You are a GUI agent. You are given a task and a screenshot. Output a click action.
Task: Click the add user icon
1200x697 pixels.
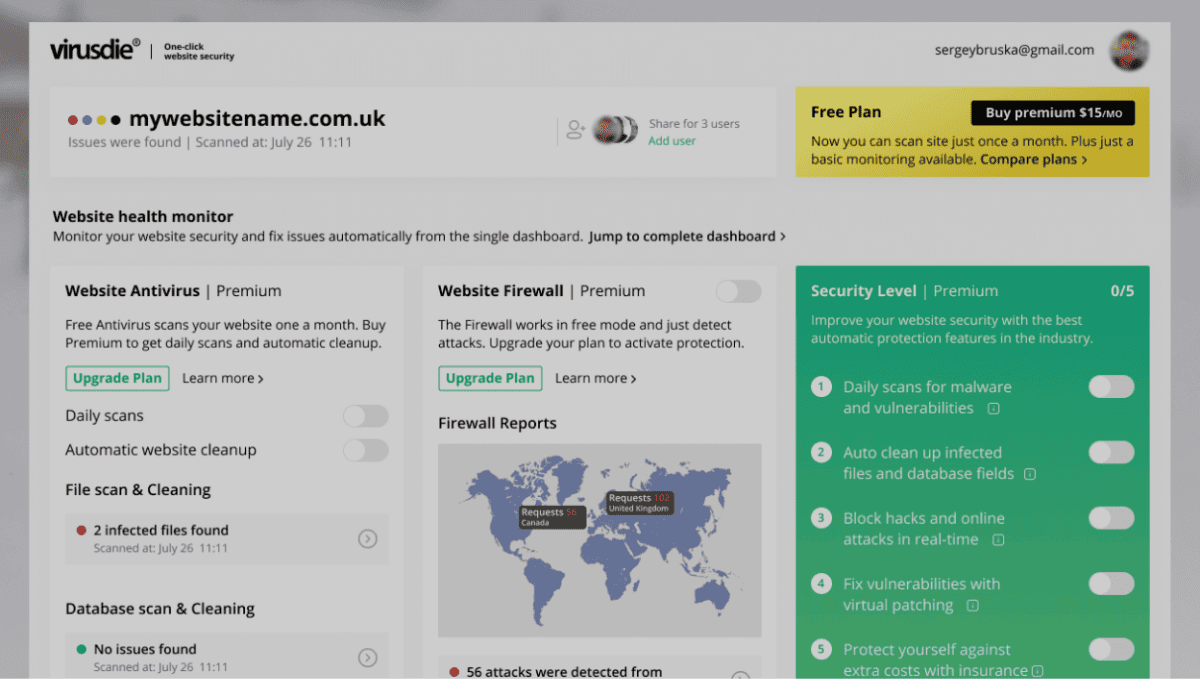575,130
